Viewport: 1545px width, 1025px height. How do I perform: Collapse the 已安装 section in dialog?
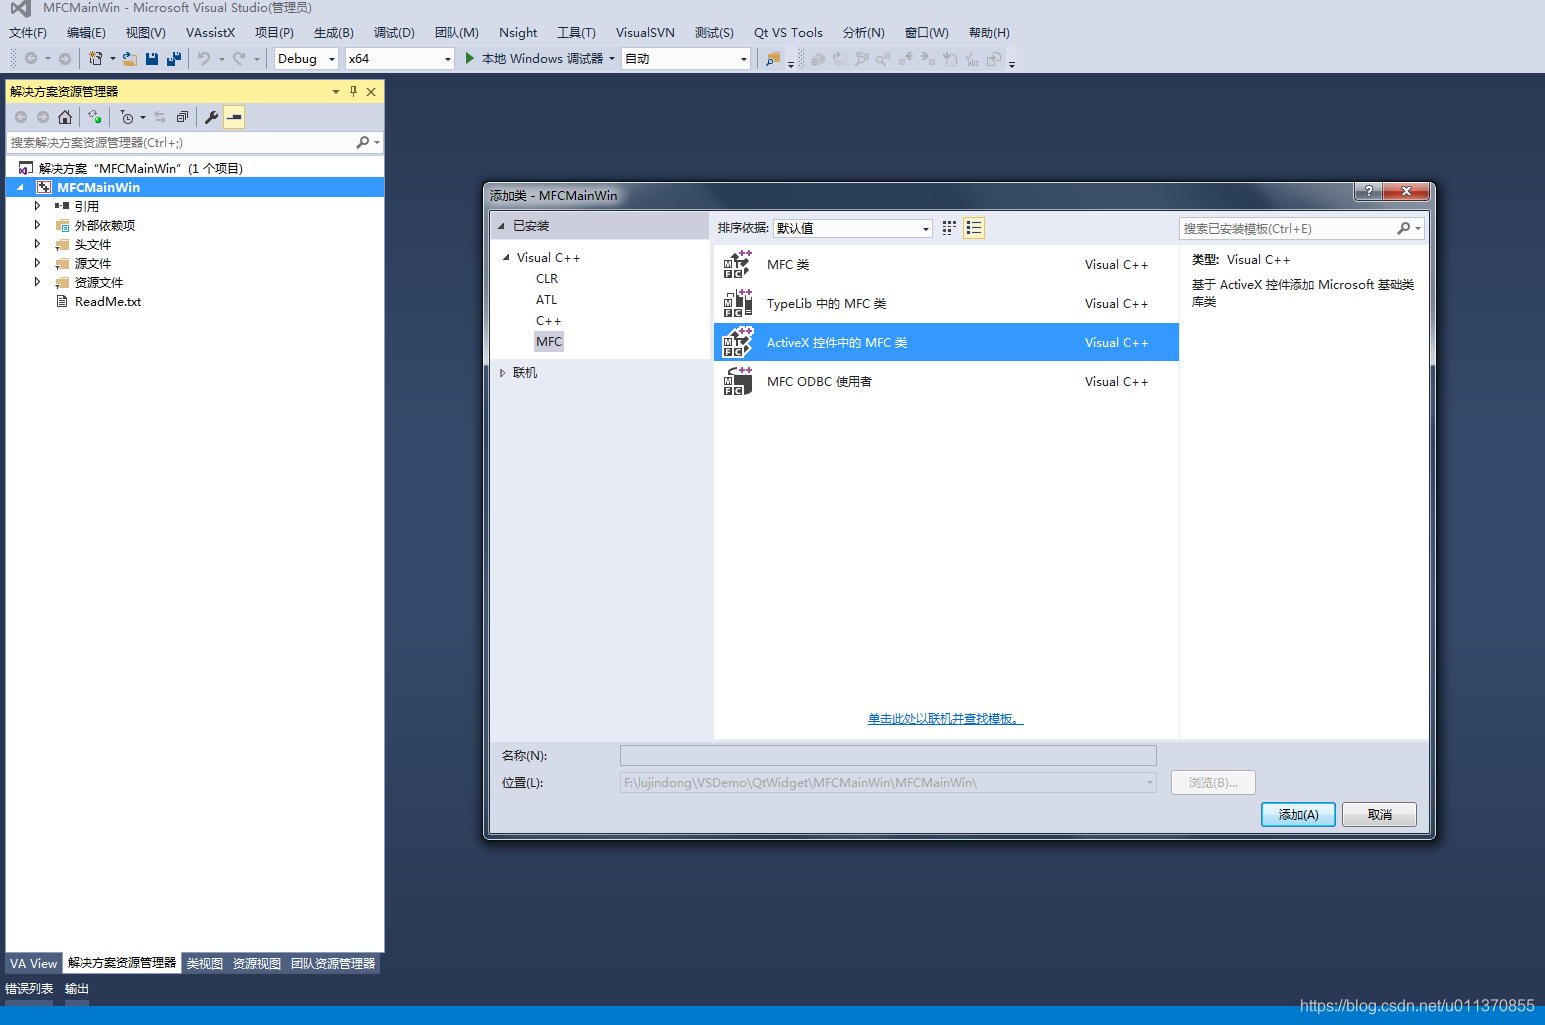pyautogui.click(x=502, y=226)
